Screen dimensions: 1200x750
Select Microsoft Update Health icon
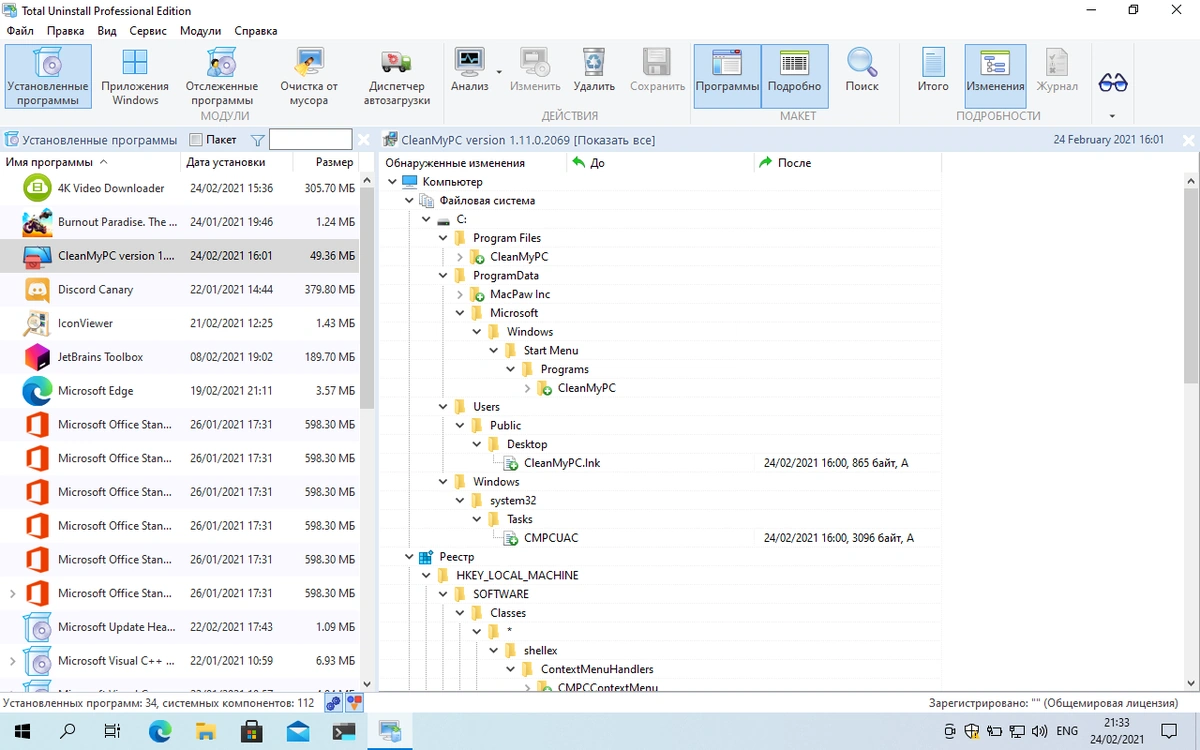click(37, 627)
